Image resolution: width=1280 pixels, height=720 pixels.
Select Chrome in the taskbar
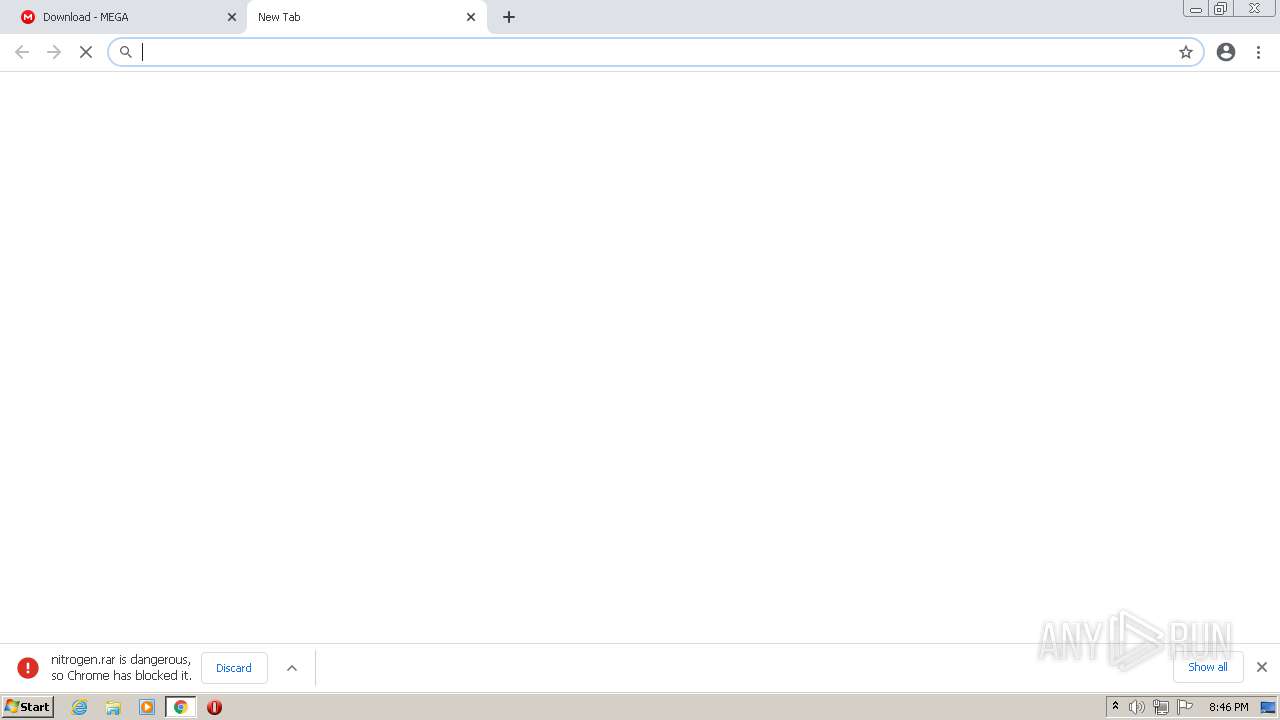click(181, 707)
